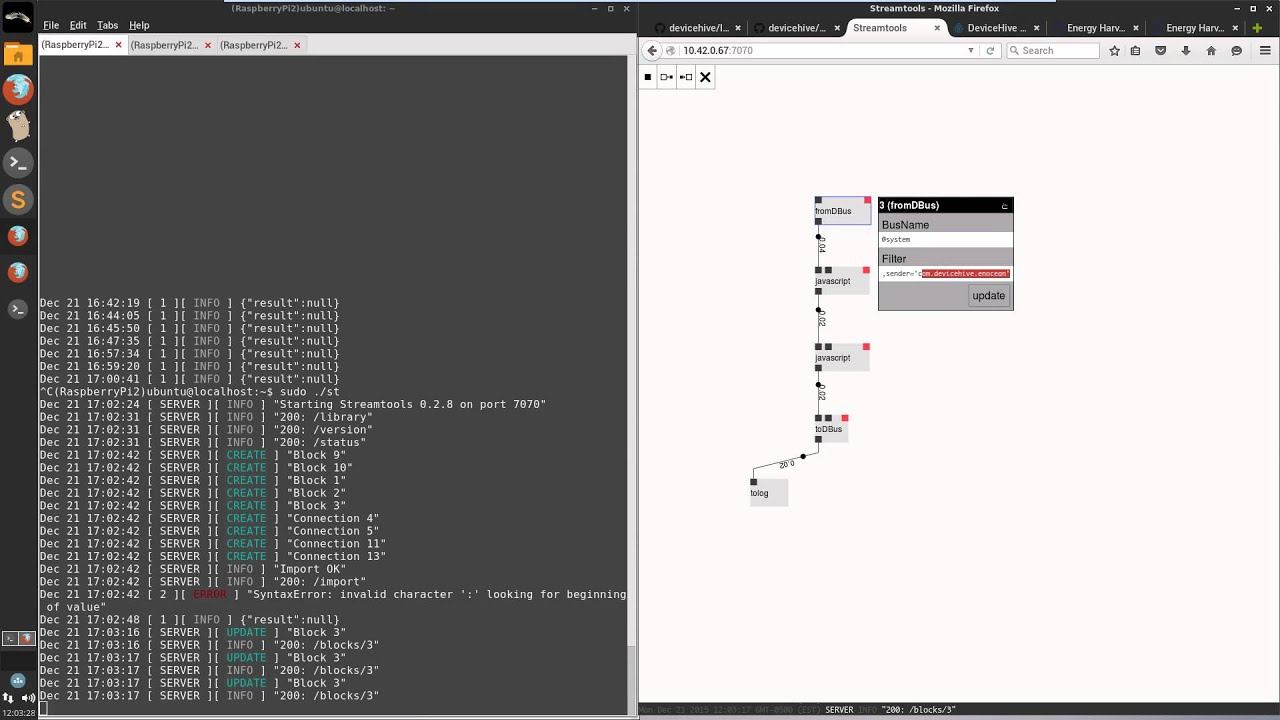
Task: Click the "Import OK" log line in terminal
Action: pos(193,569)
